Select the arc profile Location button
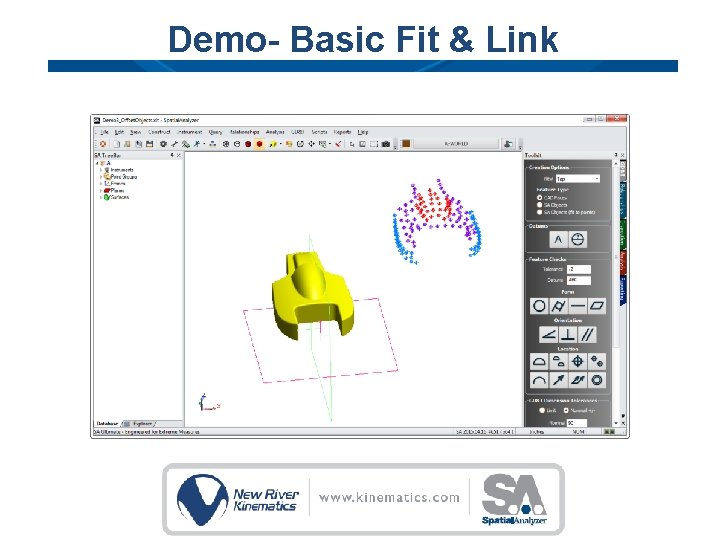Image resolution: width=720 pixels, height=540 pixels. point(539,380)
